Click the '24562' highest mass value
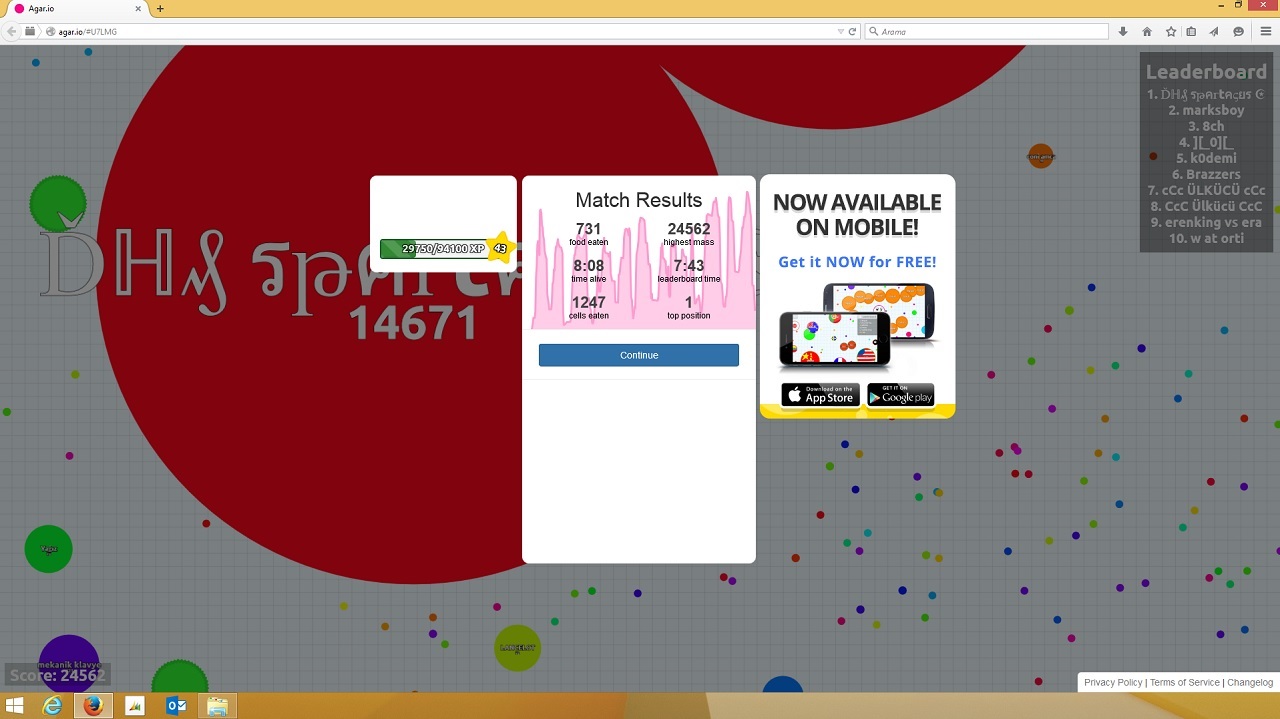This screenshot has height=719, width=1280. click(689, 229)
